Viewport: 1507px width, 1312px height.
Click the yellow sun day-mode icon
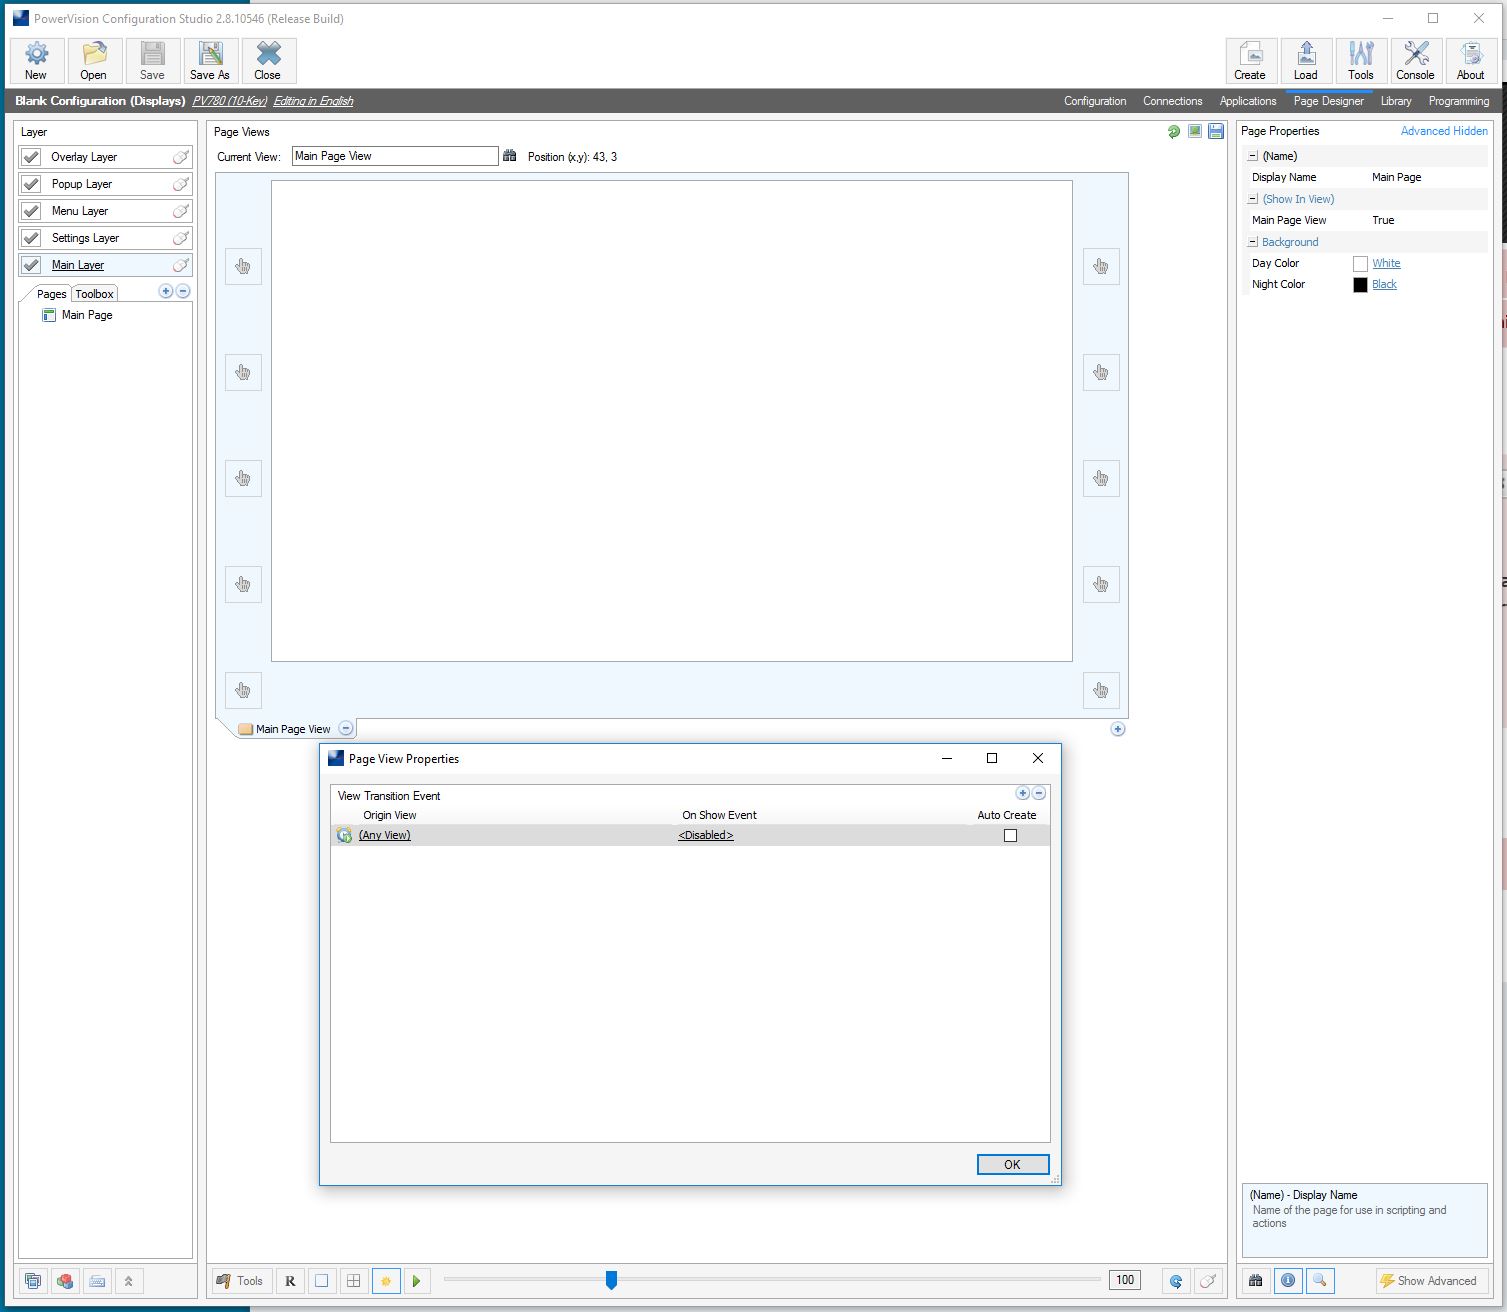point(386,1281)
